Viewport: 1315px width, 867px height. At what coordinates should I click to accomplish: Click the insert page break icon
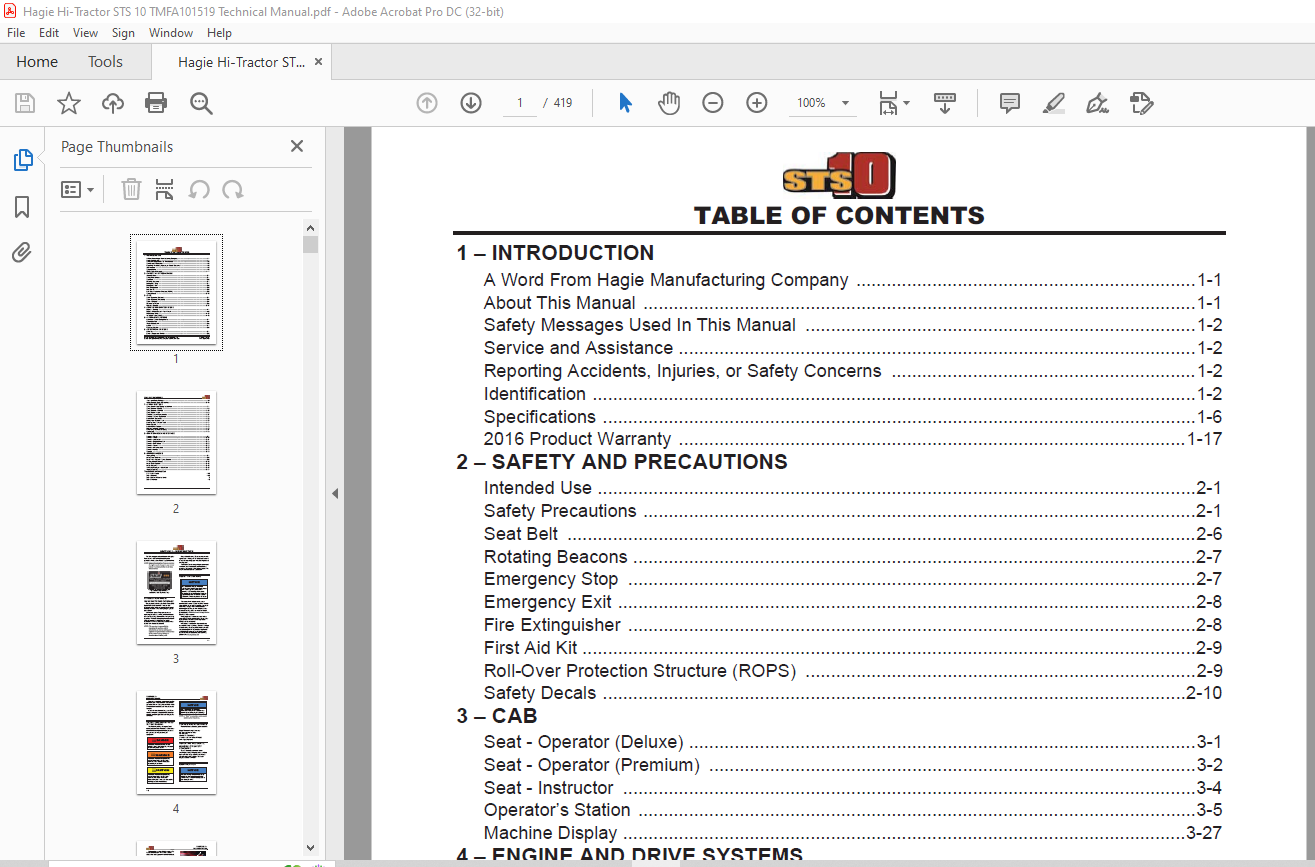click(165, 189)
